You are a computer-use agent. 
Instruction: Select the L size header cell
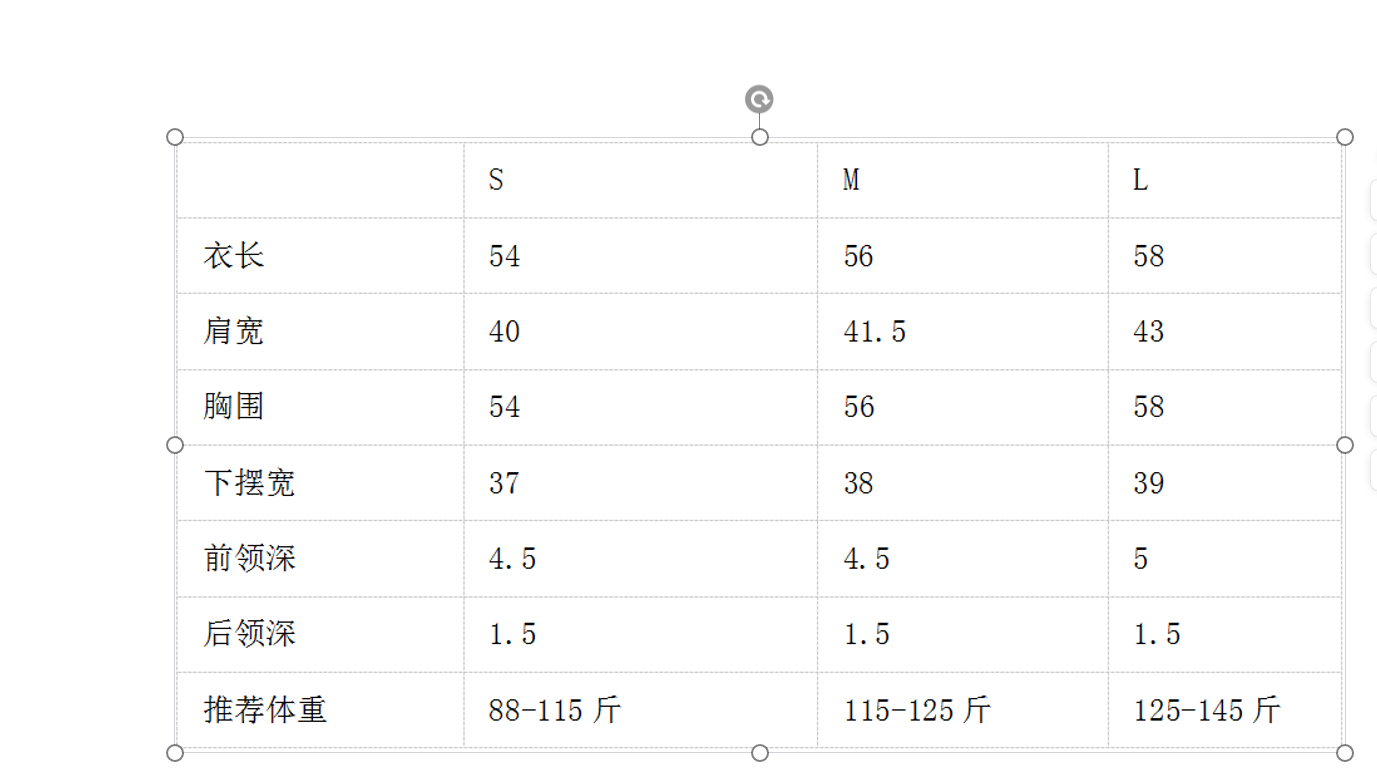[x=1224, y=180]
